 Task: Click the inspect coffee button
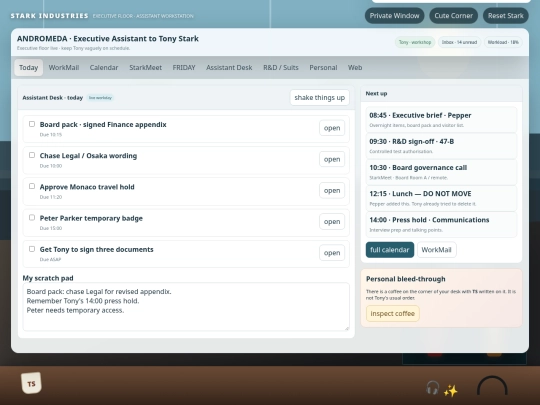[x=393, y=313]
